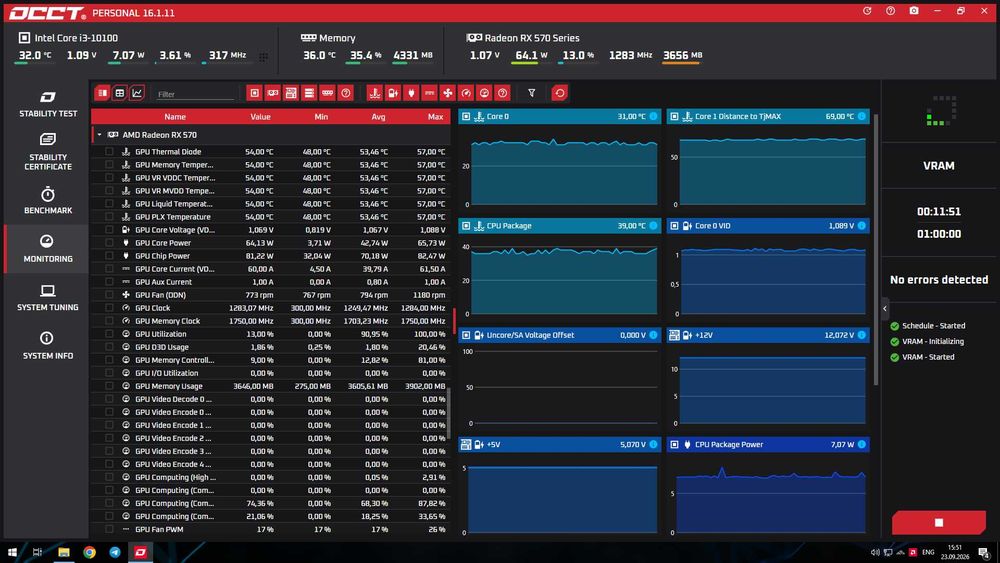Click the funnel filter icon

coord(531,93)
